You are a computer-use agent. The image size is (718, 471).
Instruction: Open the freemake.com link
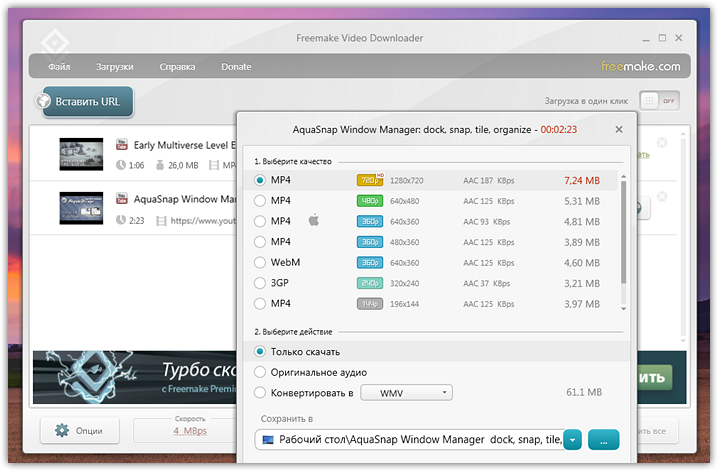(641, 66)
